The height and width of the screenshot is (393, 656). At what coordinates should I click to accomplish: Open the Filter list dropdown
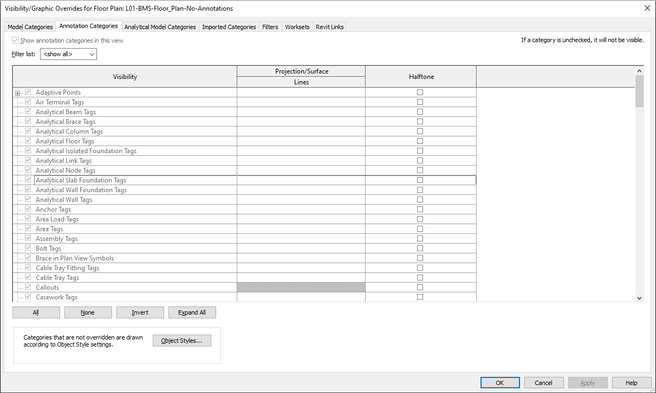coord(69,54)
